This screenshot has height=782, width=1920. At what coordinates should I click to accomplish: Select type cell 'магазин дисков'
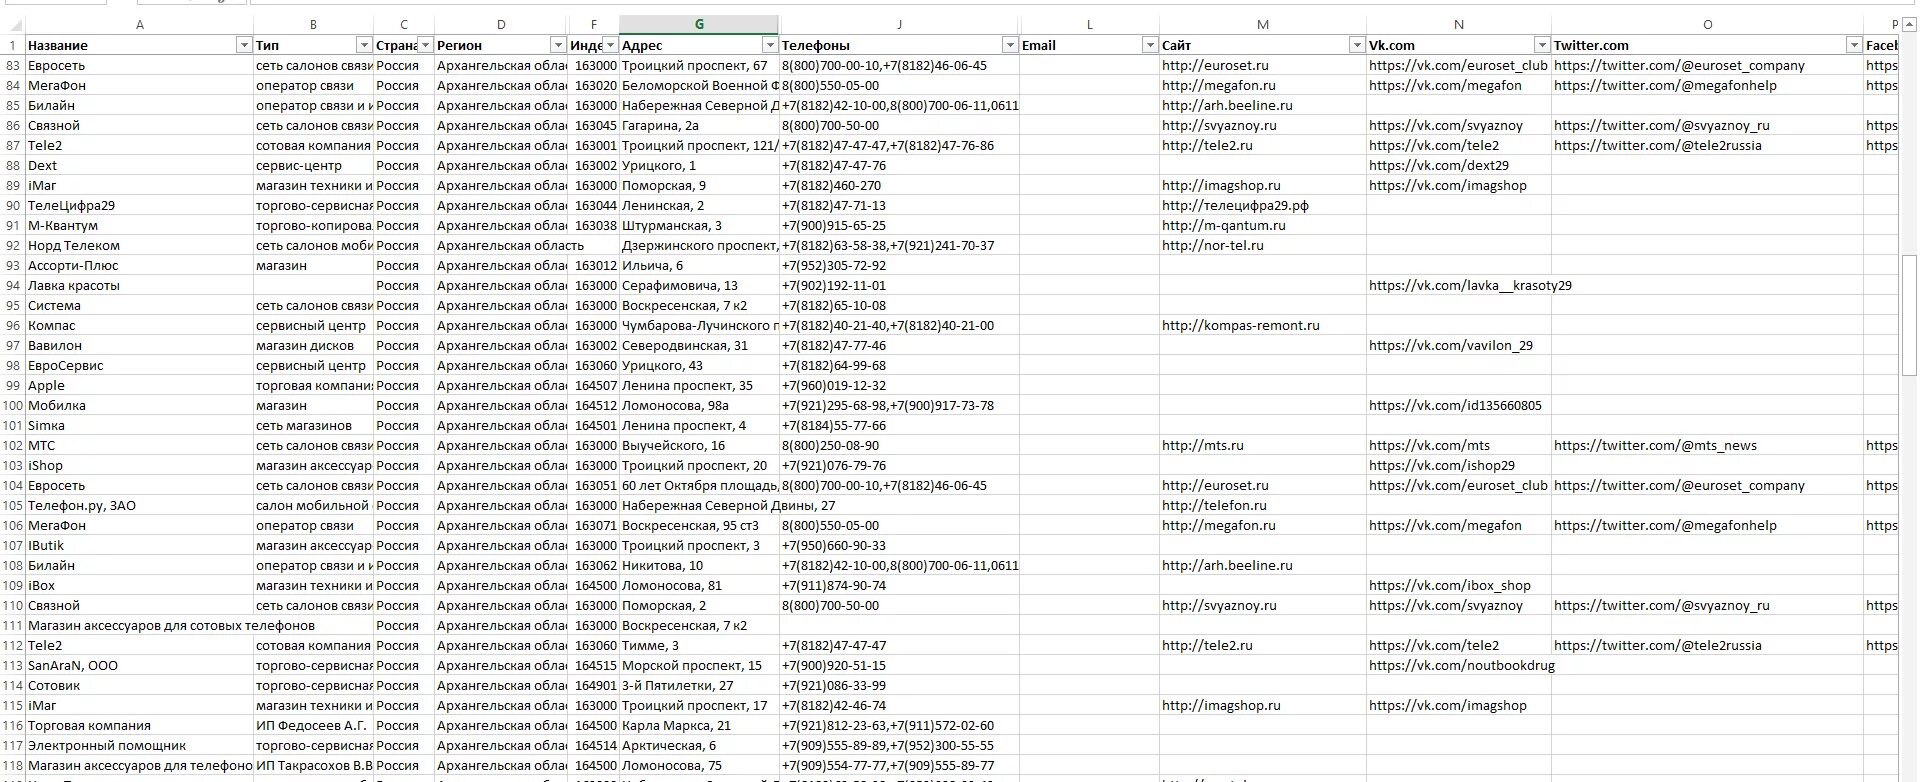point(313,345)
